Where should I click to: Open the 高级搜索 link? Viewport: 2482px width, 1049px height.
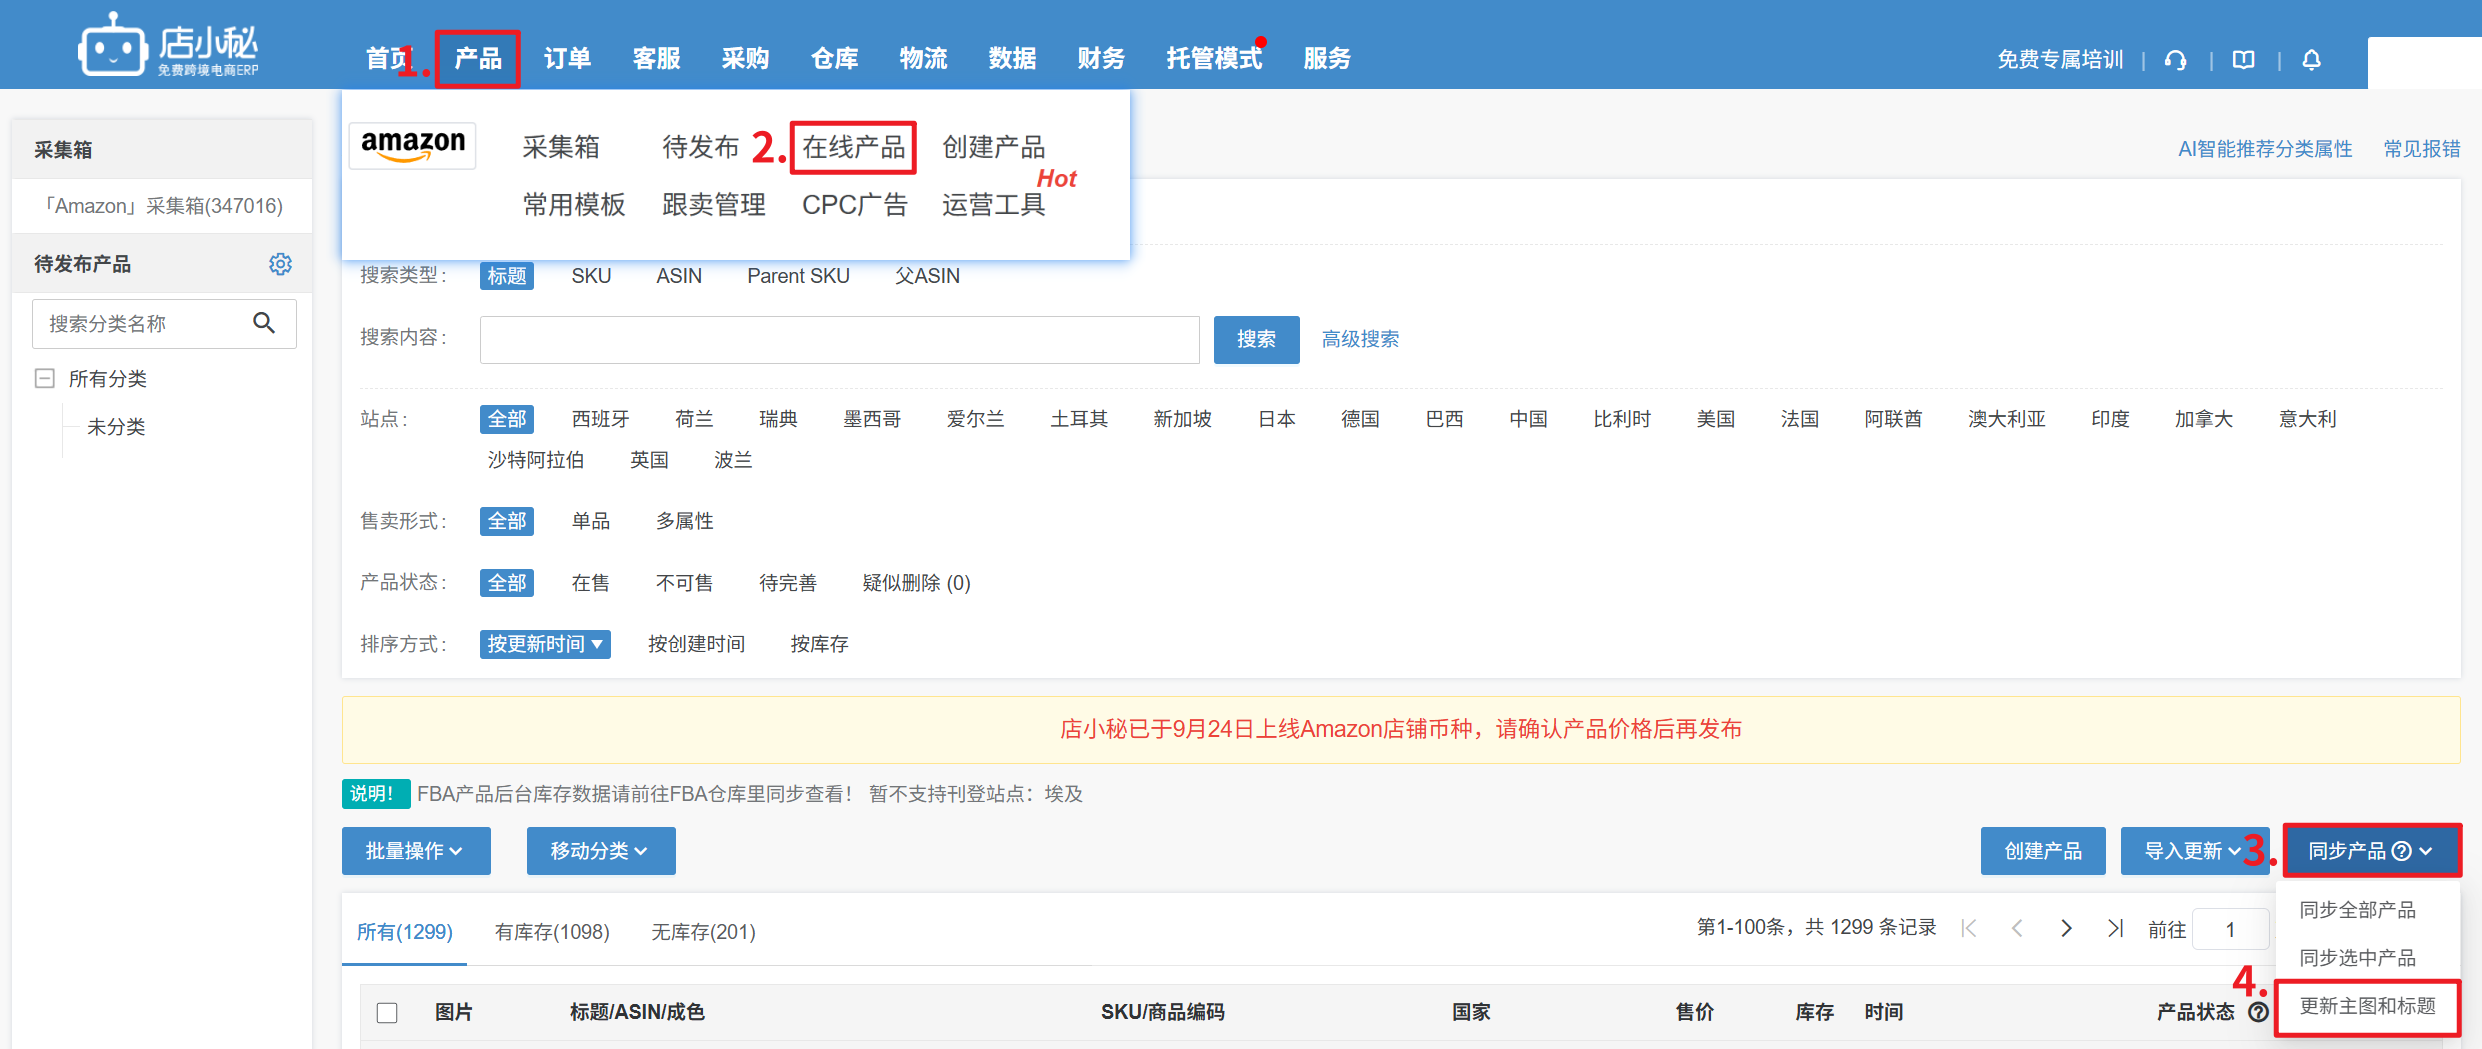(x=1360, y=340)
